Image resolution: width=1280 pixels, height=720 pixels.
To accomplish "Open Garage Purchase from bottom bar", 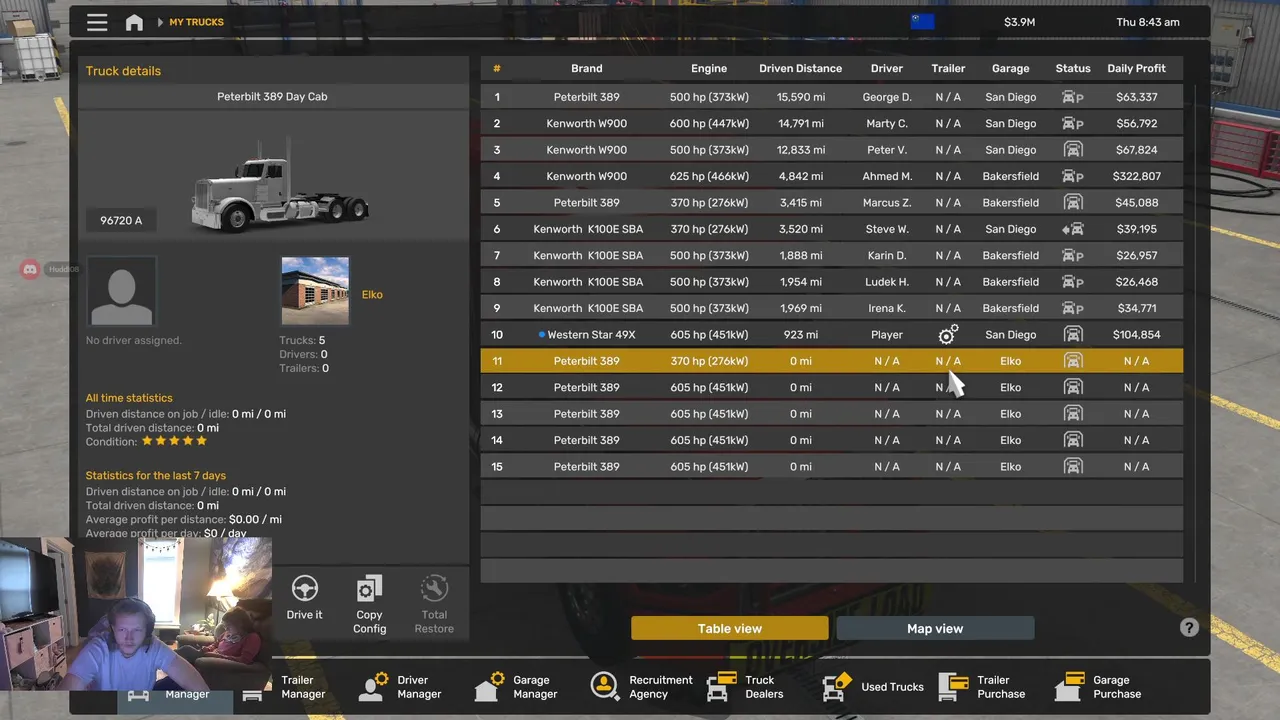I will pyautogui.click(x=1098, y=687).
